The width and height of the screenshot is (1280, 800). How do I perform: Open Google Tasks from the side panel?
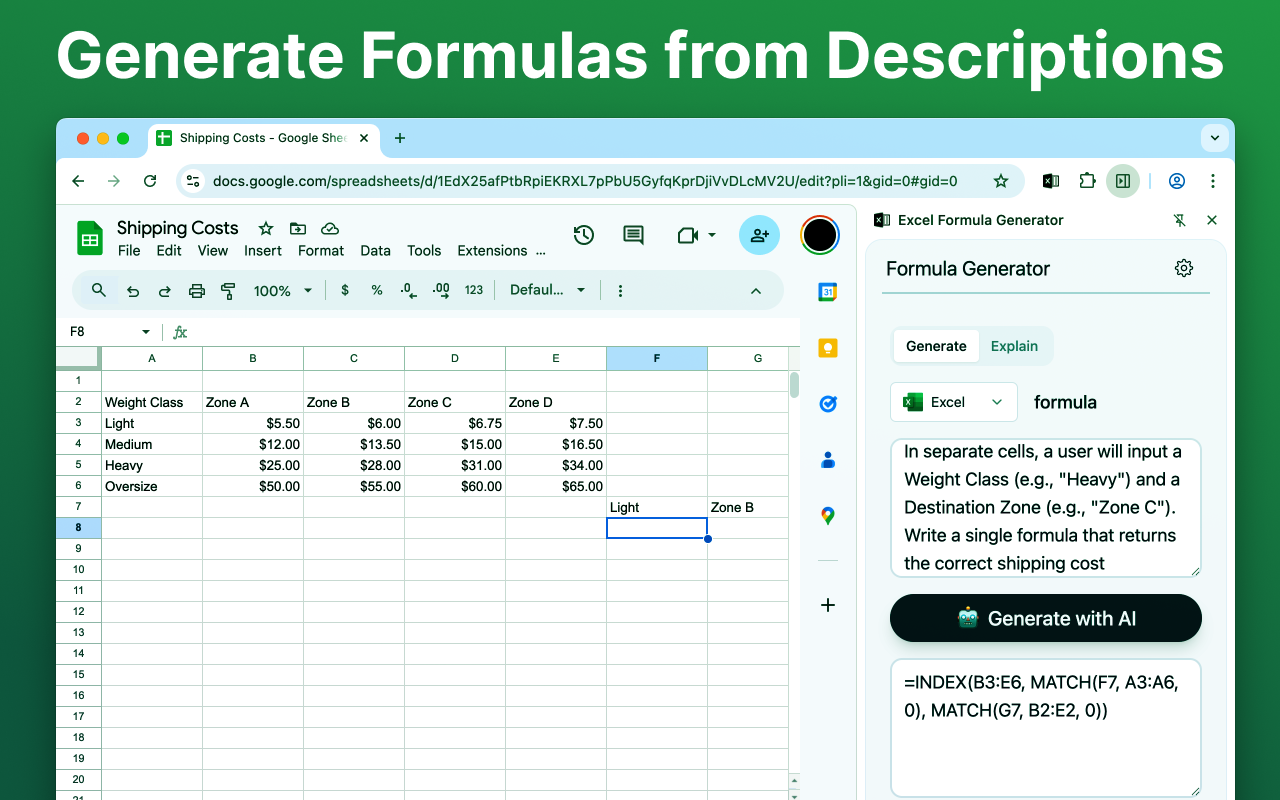[x=827, y=403]
